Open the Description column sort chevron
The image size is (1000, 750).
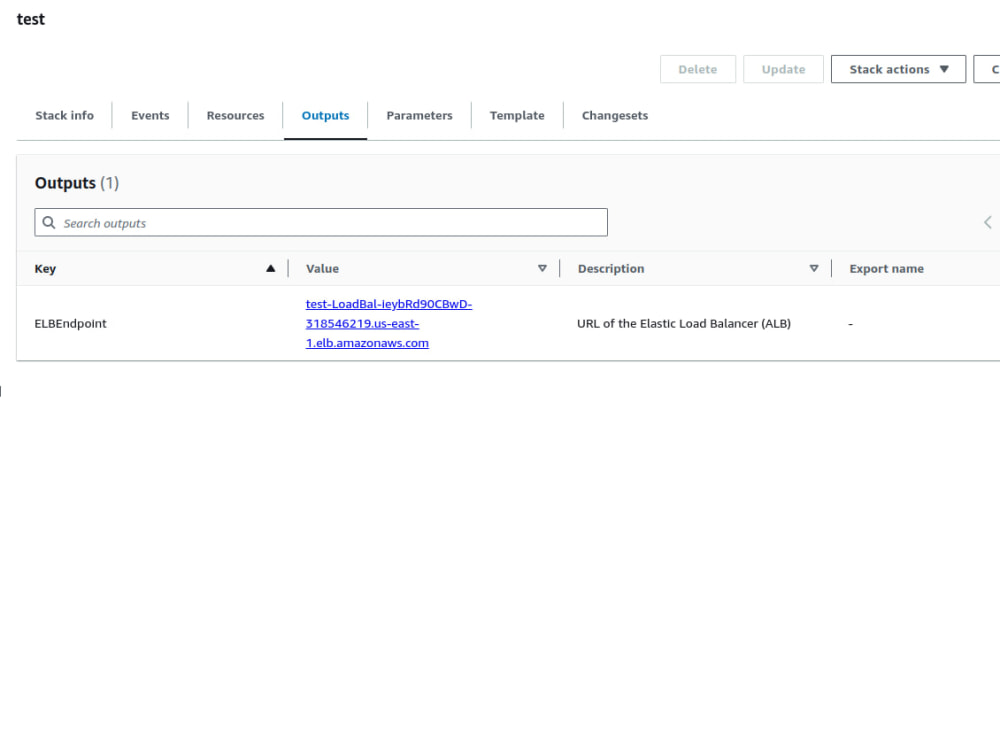click(x=814, y=268)
